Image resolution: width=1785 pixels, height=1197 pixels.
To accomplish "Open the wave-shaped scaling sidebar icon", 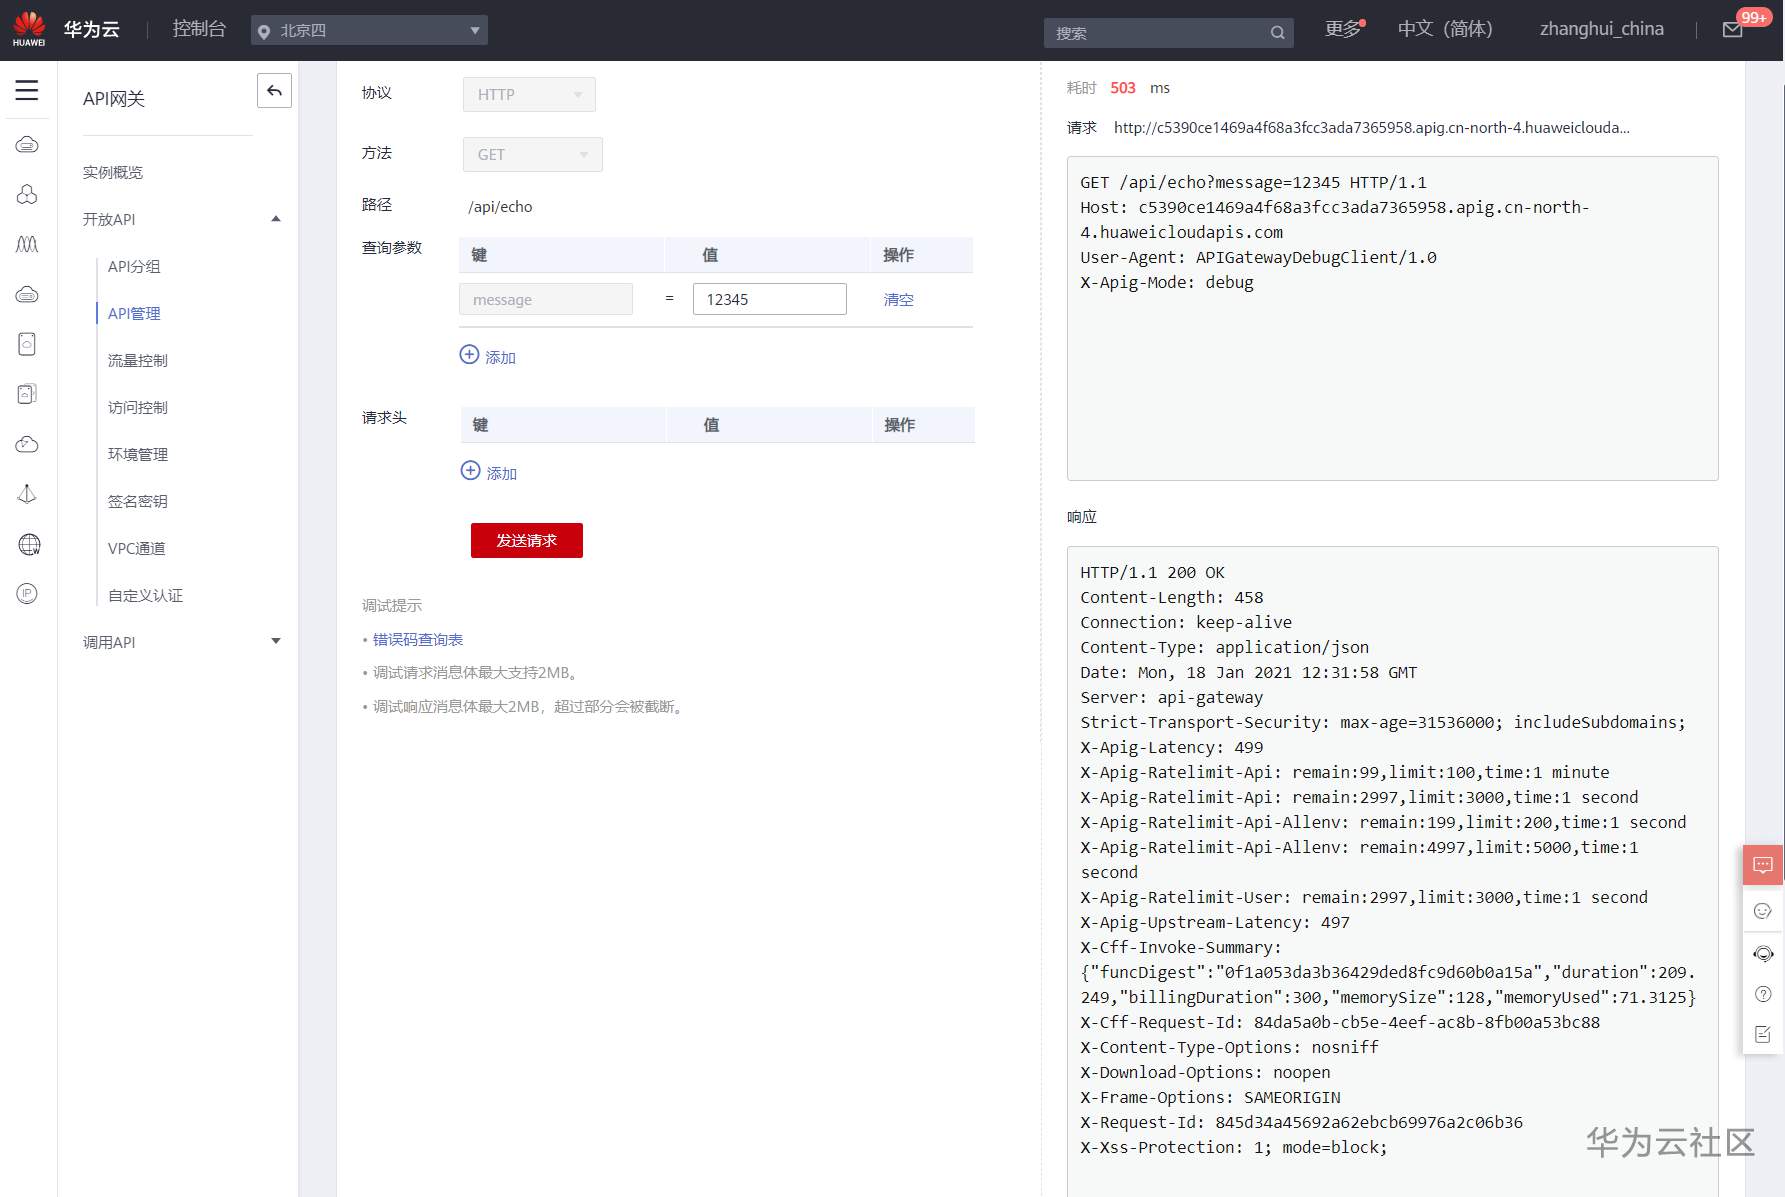I will (27, 244).
